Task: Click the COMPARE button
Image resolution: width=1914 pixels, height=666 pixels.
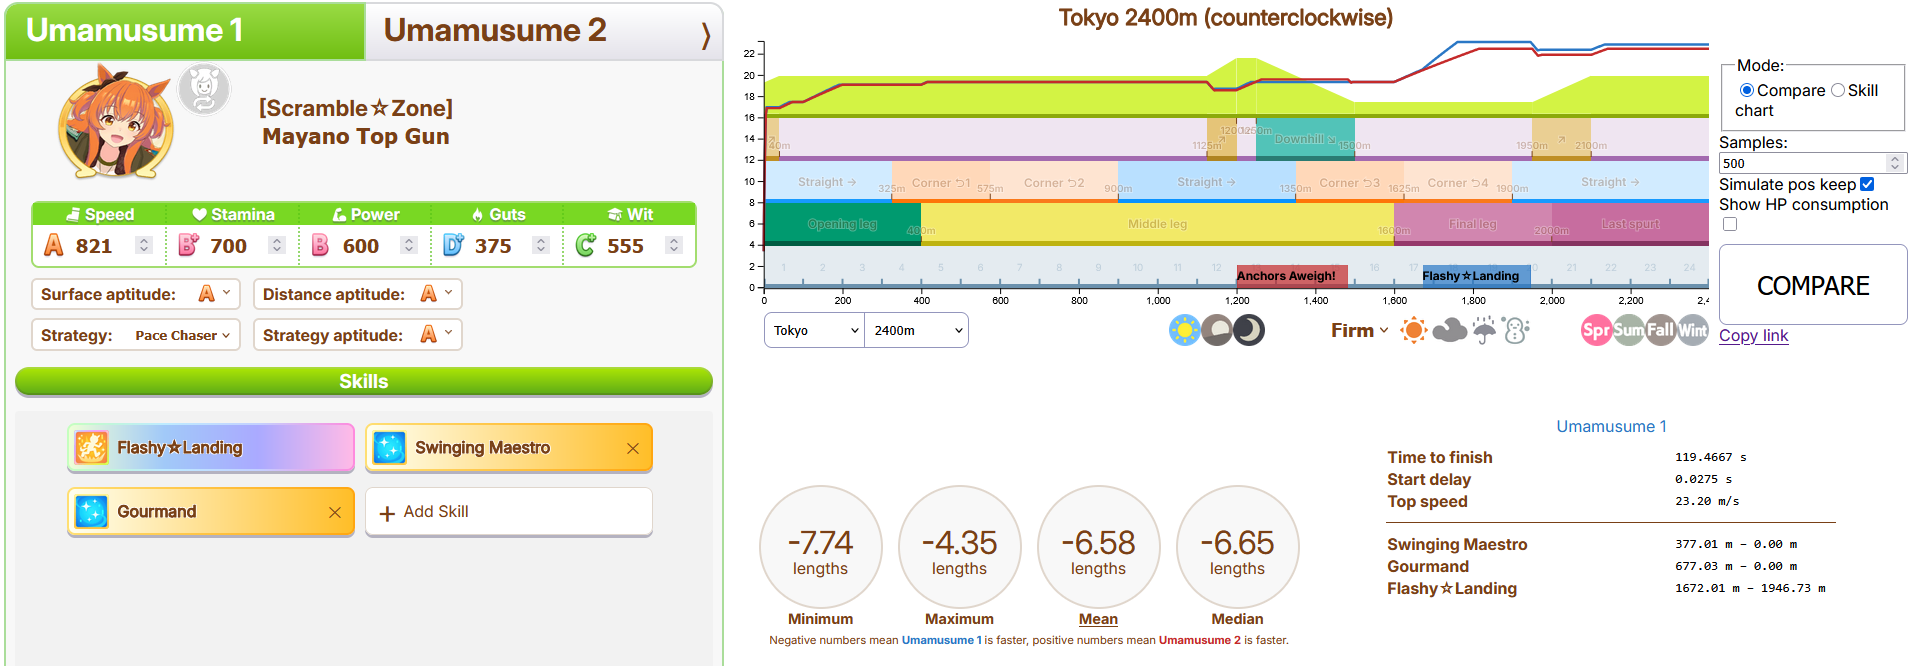Action: click(x=1813, y=285)
